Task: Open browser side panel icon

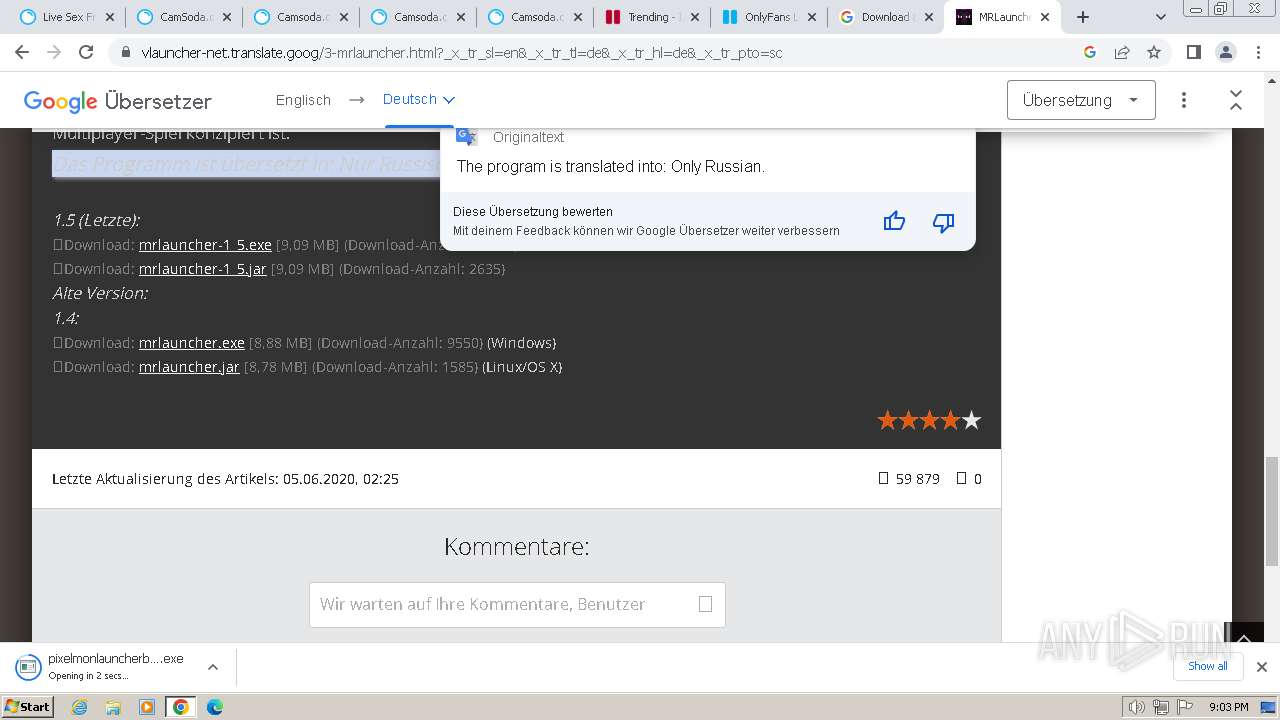Action: tap(1193, 52)
